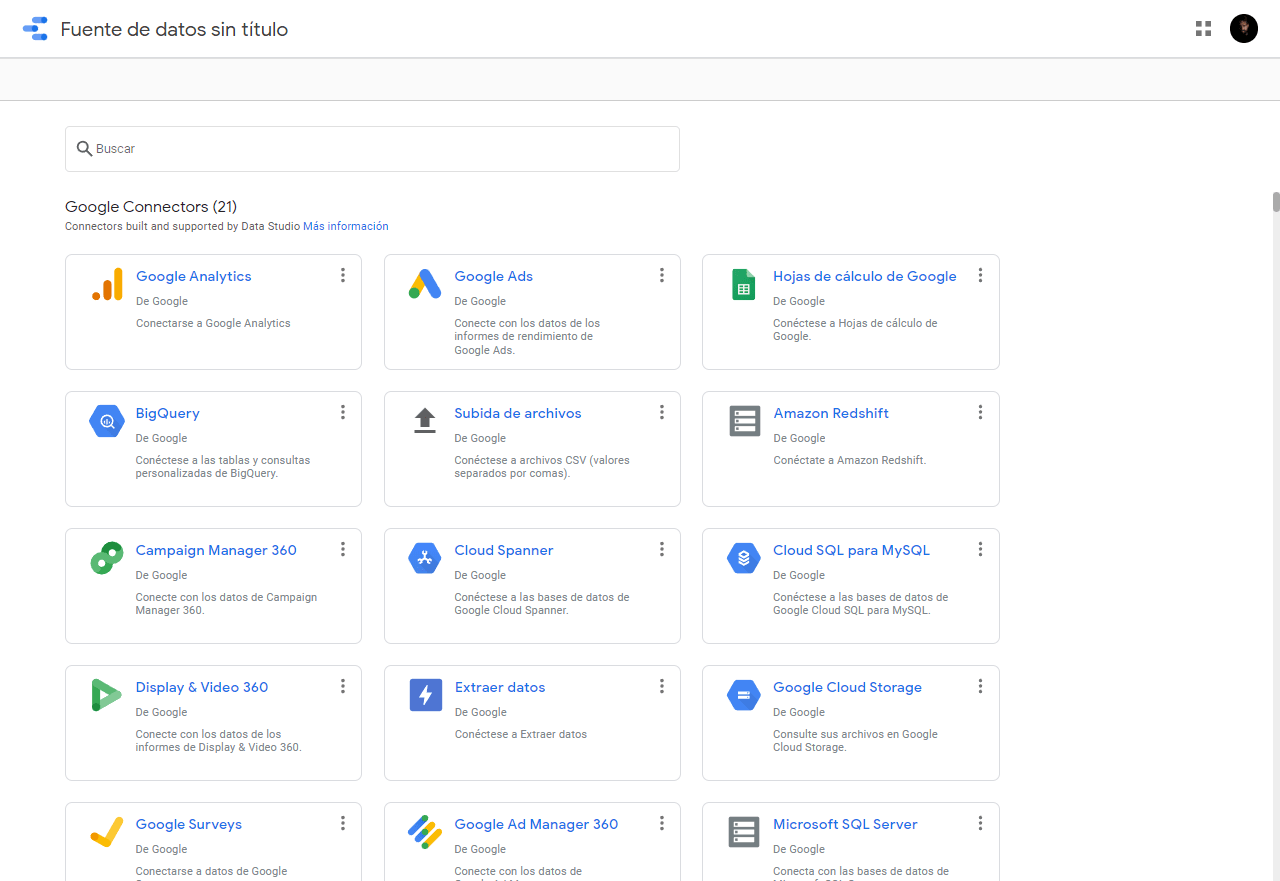This screenshot has width=1280, height=881.
Task: Open more options for Cloud Spanner
Action: 662,549
